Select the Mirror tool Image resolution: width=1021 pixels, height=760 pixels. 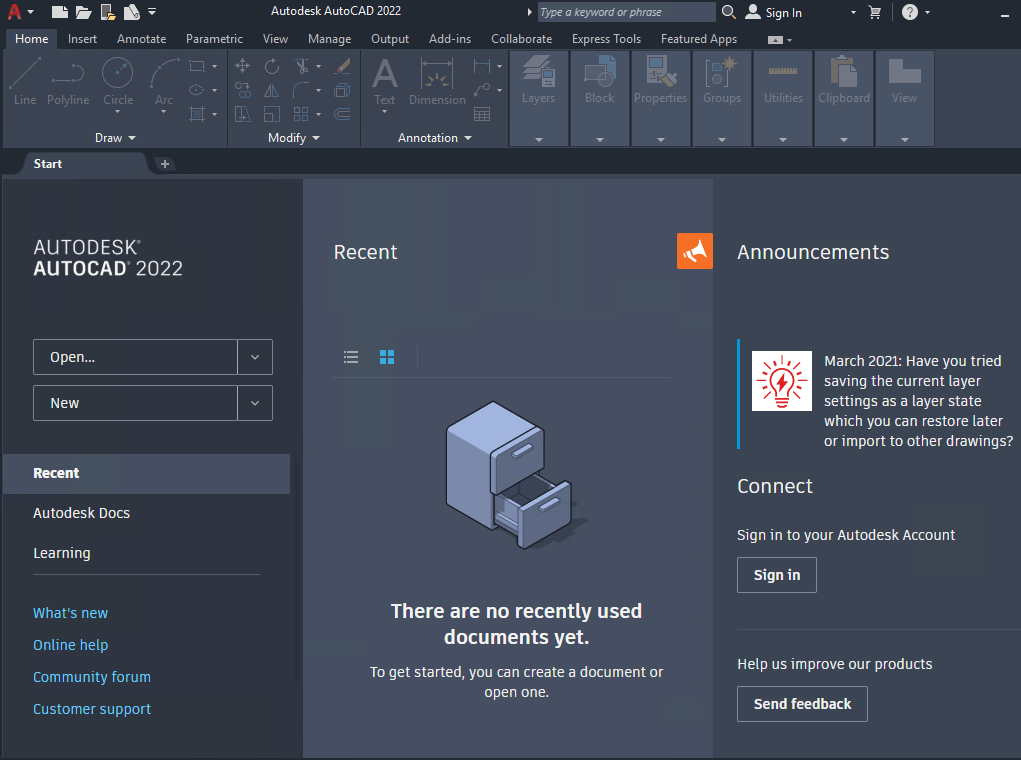tap(272, 90)
